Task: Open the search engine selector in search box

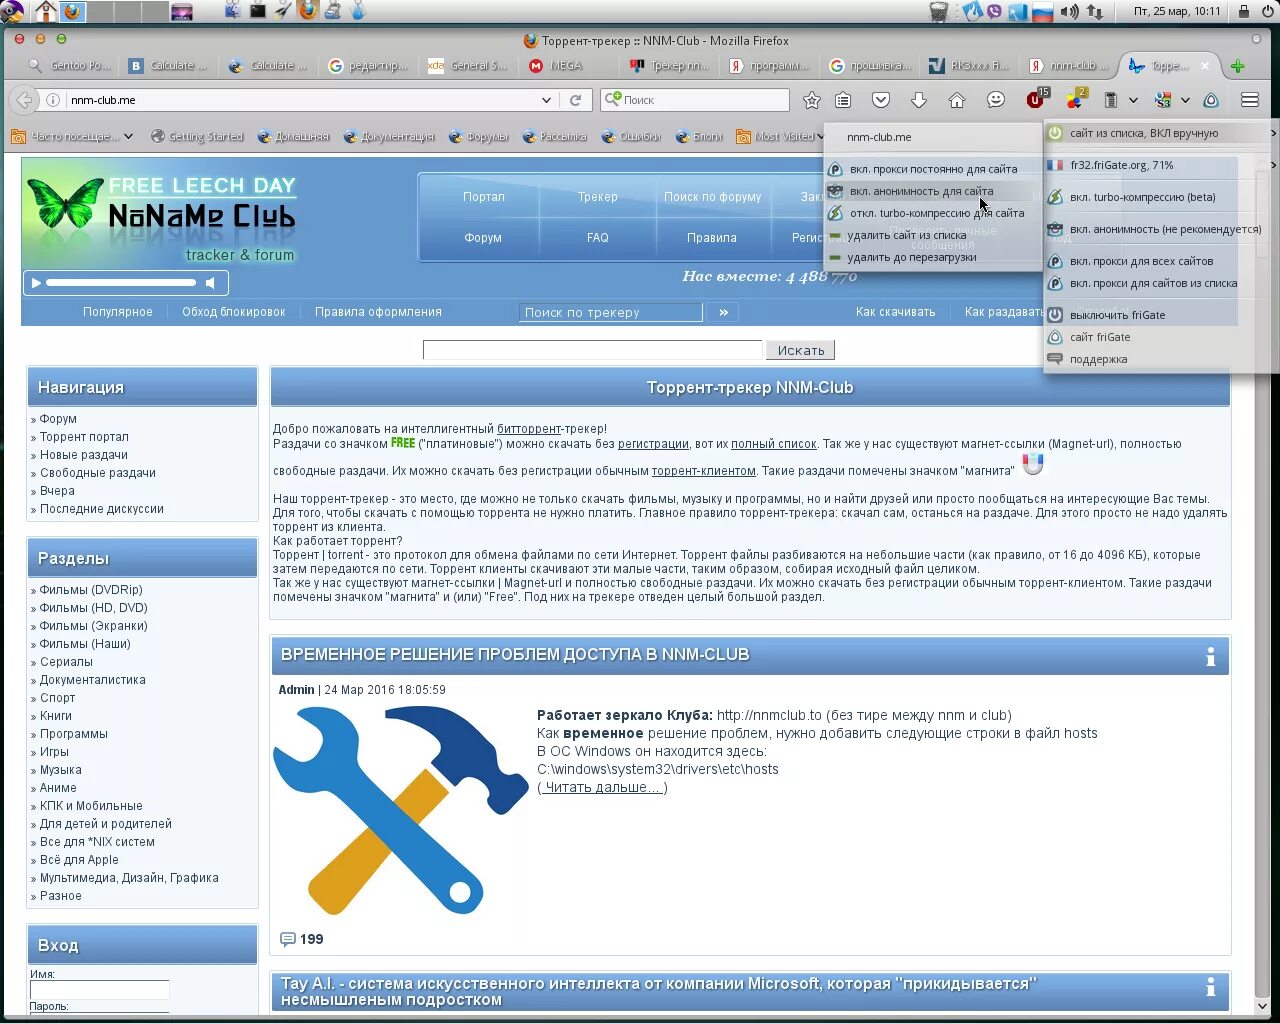Action: click(612, 99)
